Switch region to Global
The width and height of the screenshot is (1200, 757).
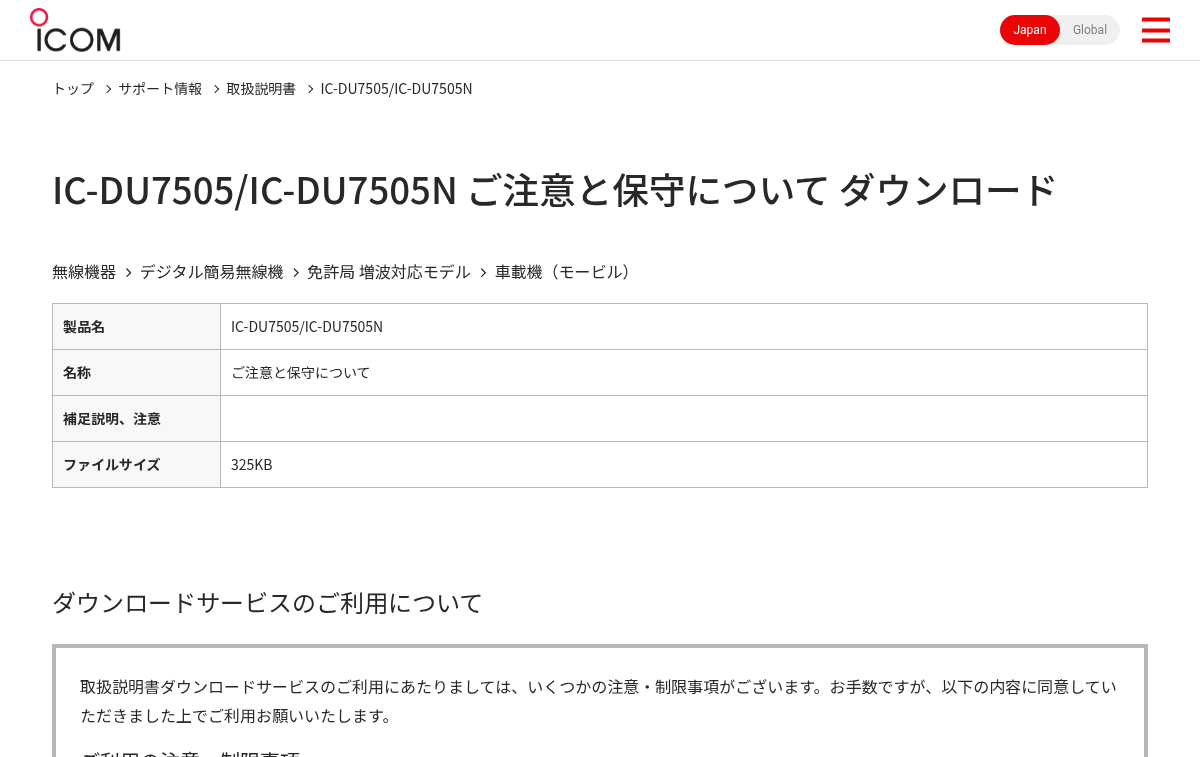point(1090,30)
